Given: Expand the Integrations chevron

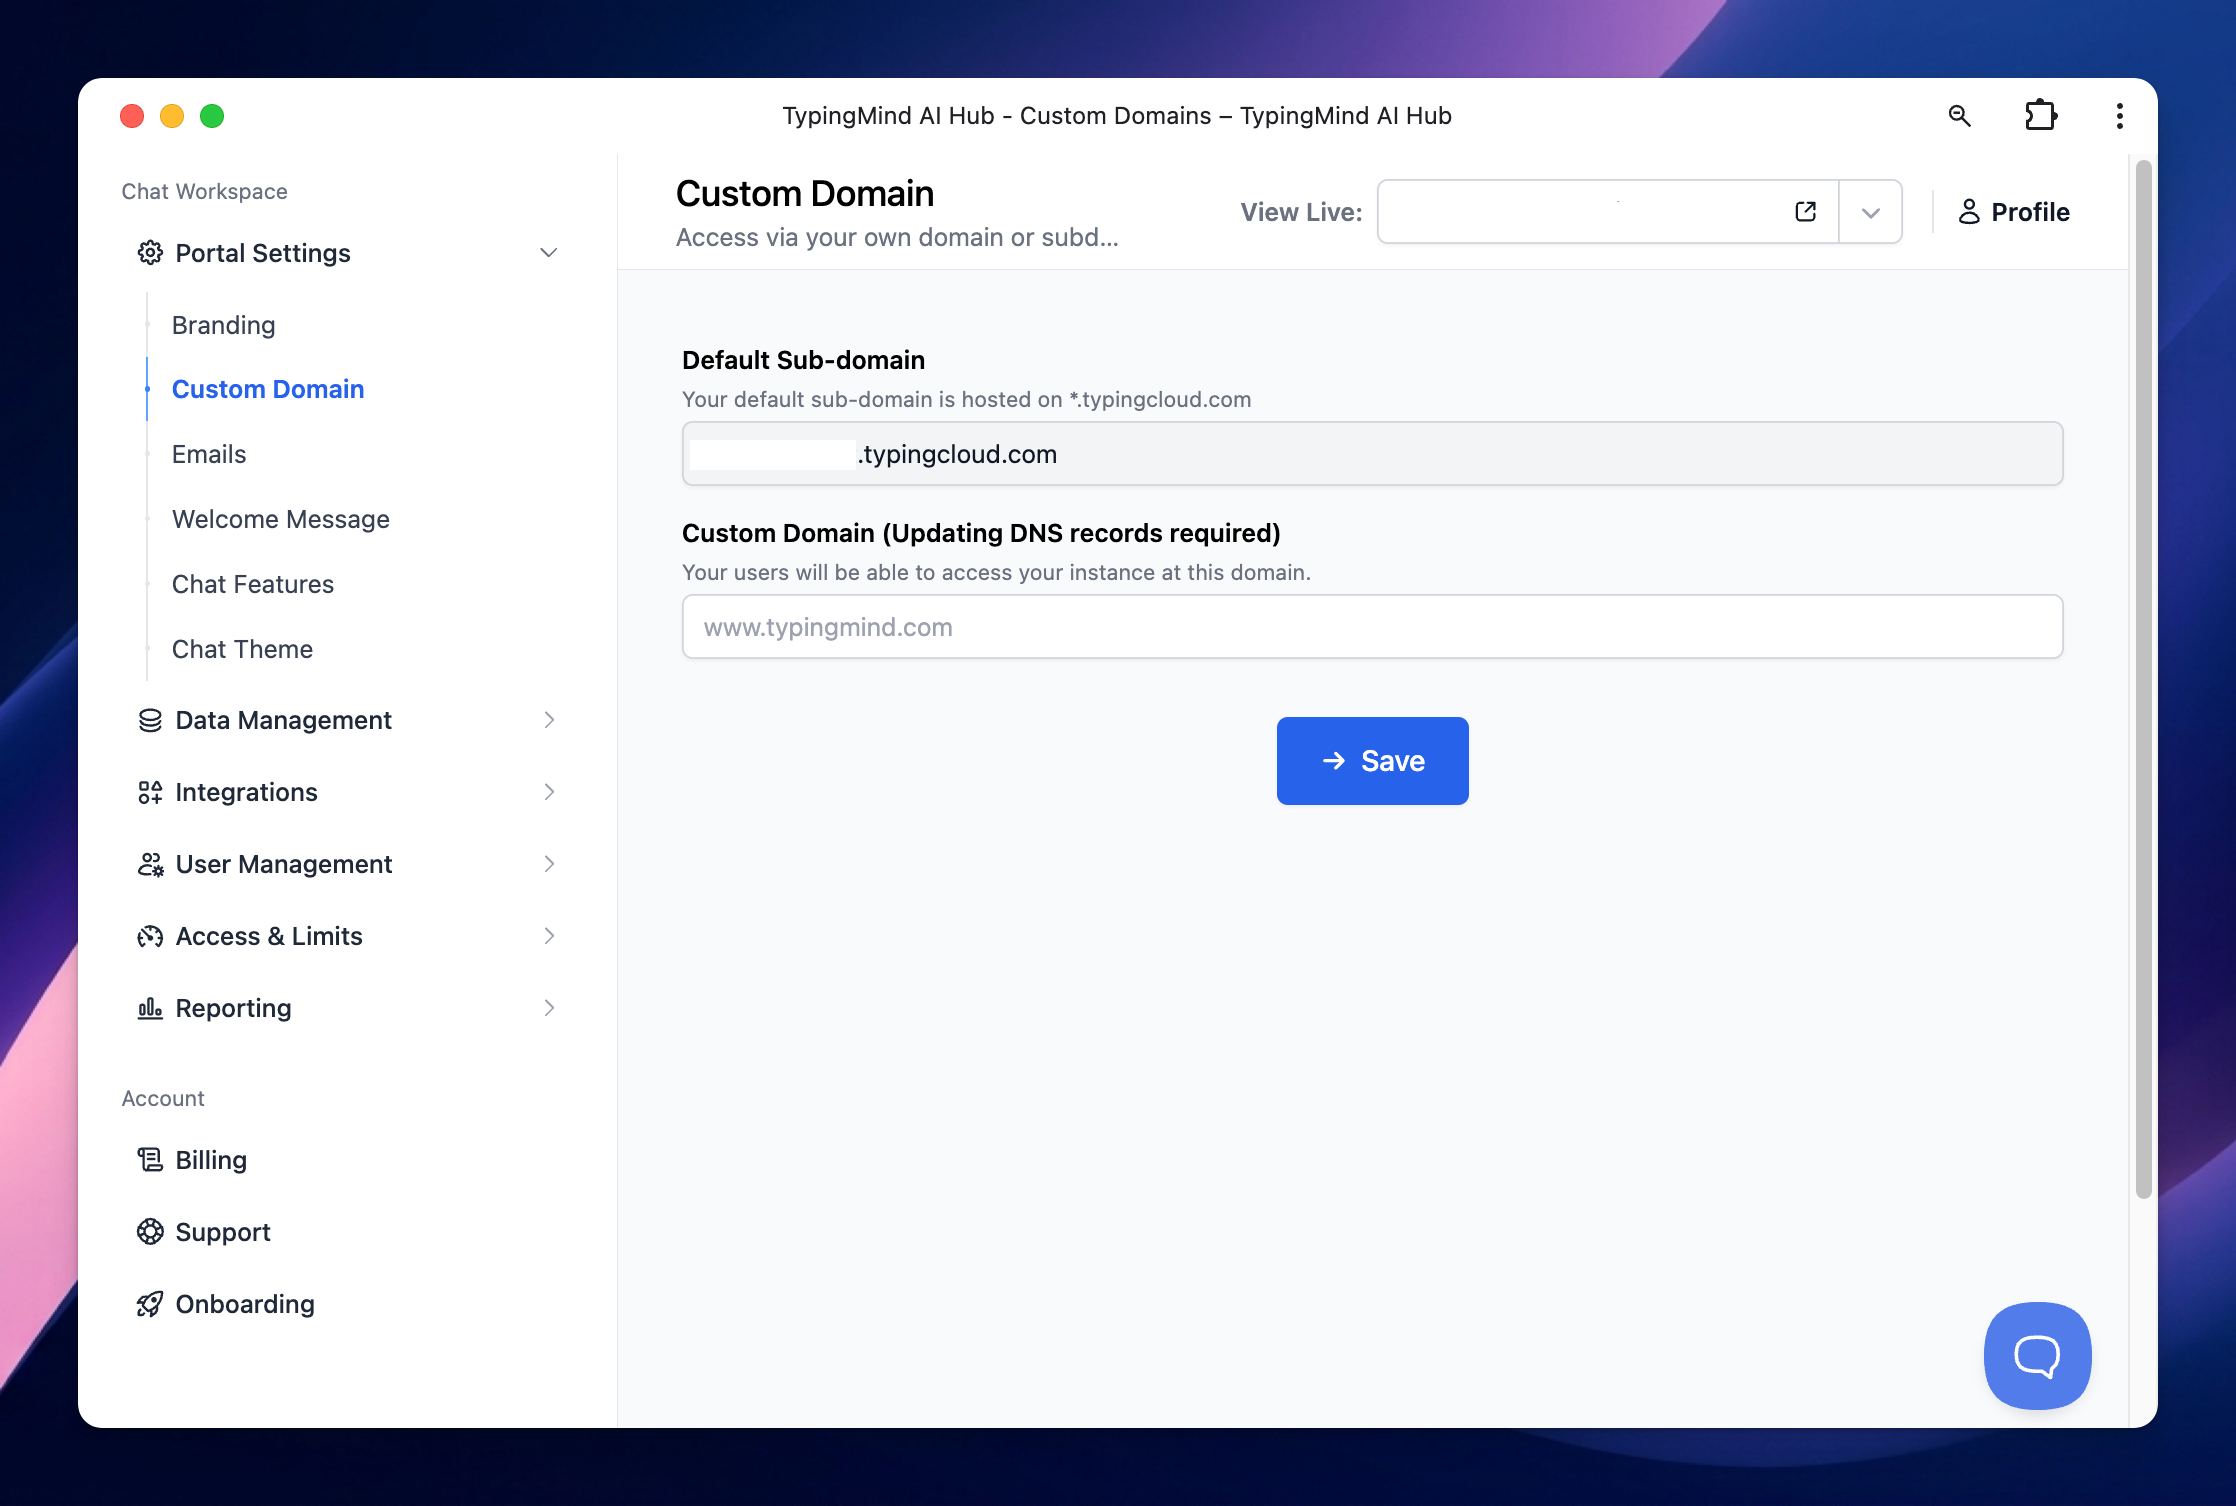Looking at the screenshot, I should pos(549,792).
